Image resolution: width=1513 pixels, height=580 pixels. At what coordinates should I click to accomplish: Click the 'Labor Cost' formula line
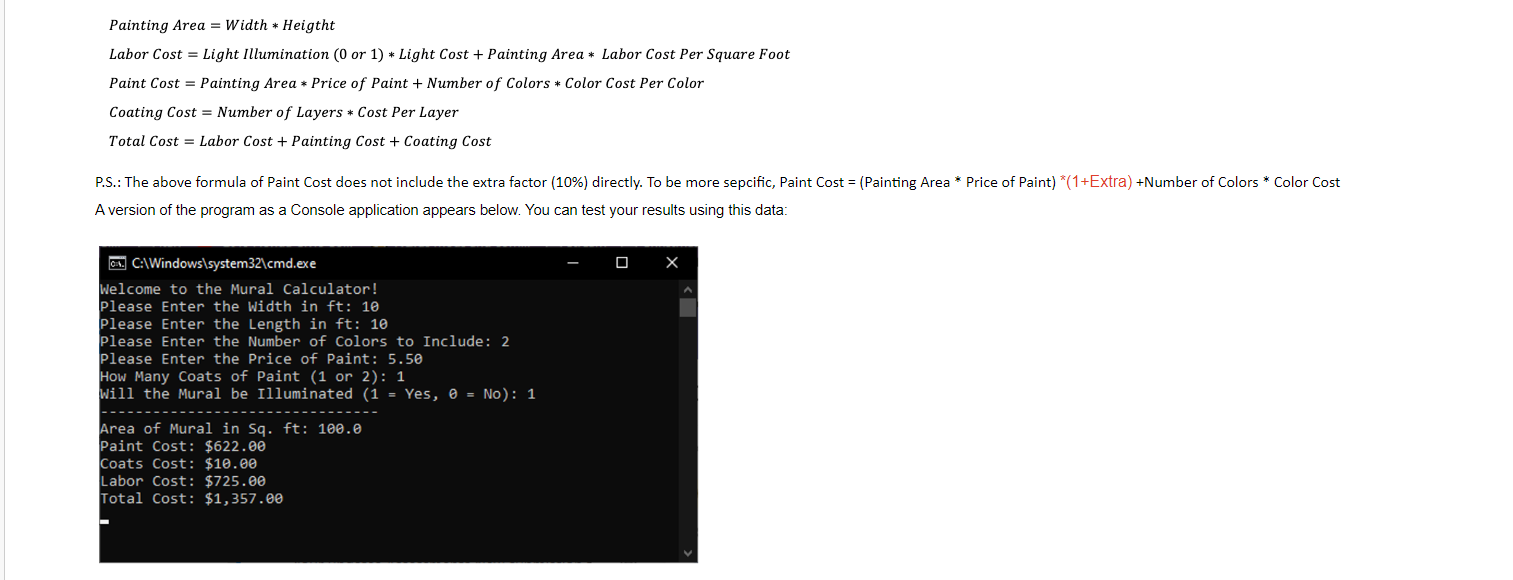448,54
